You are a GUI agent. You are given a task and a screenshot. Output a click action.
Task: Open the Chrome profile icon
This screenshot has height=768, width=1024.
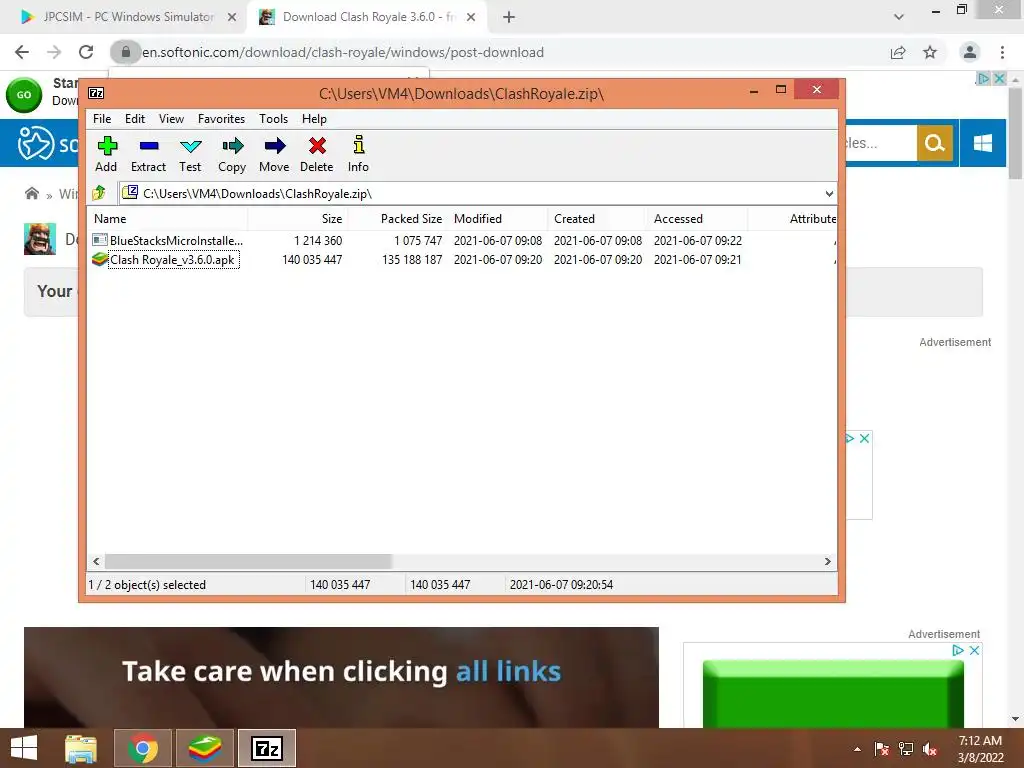970,52
